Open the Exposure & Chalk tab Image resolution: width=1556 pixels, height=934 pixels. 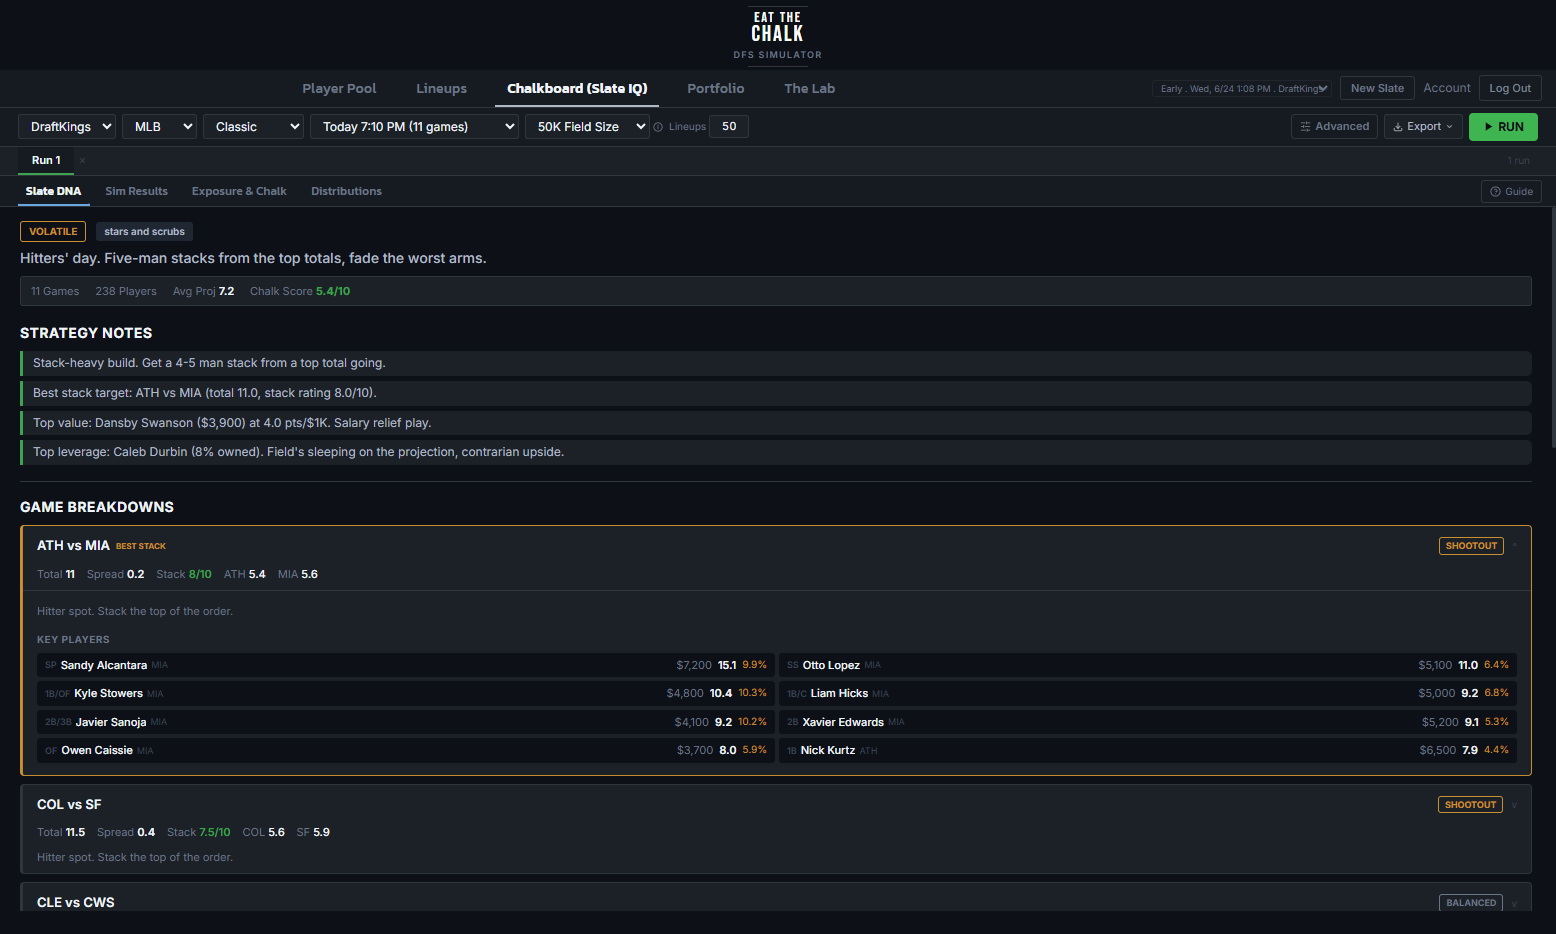tap(239, 192)
